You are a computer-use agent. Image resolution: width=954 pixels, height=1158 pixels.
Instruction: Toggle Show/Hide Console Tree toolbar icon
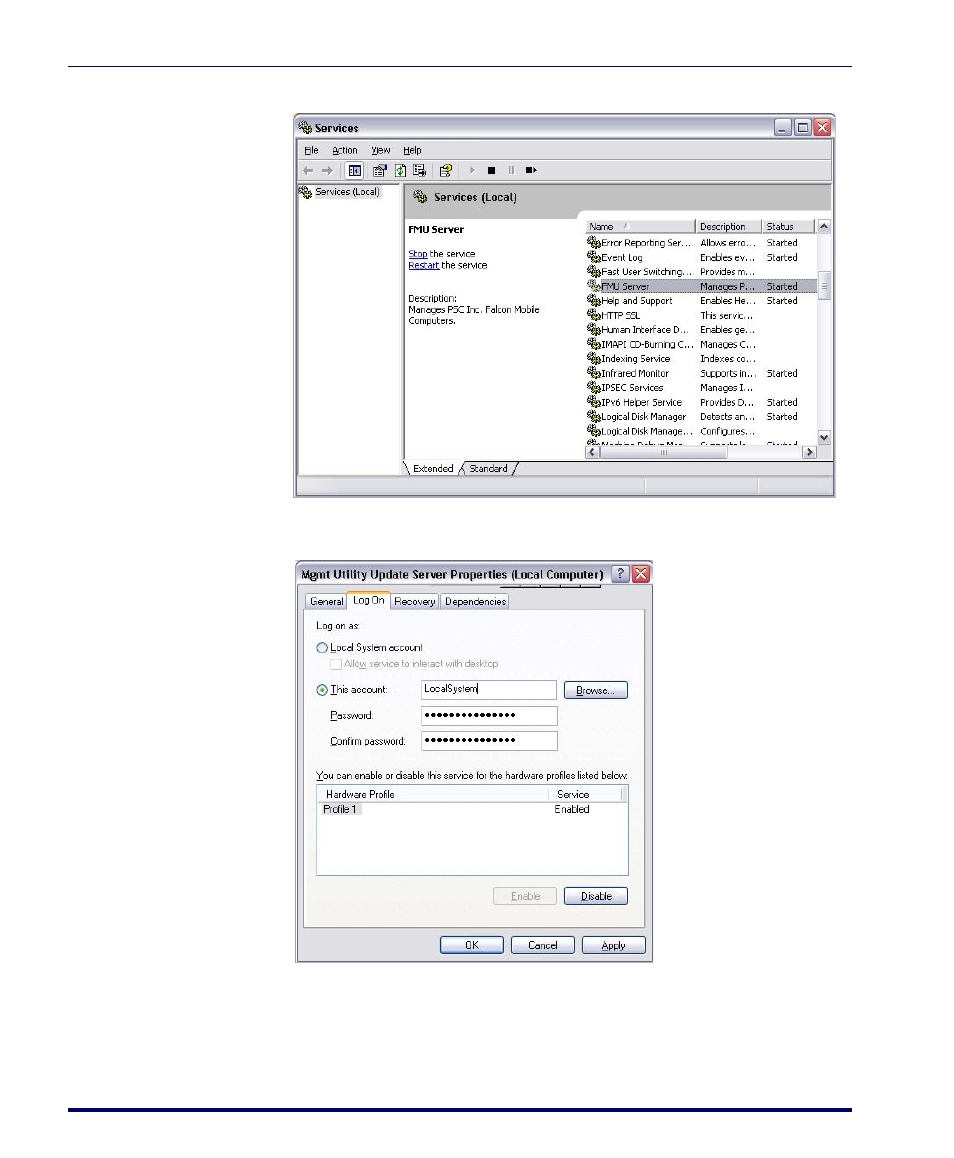coord(354,171)
